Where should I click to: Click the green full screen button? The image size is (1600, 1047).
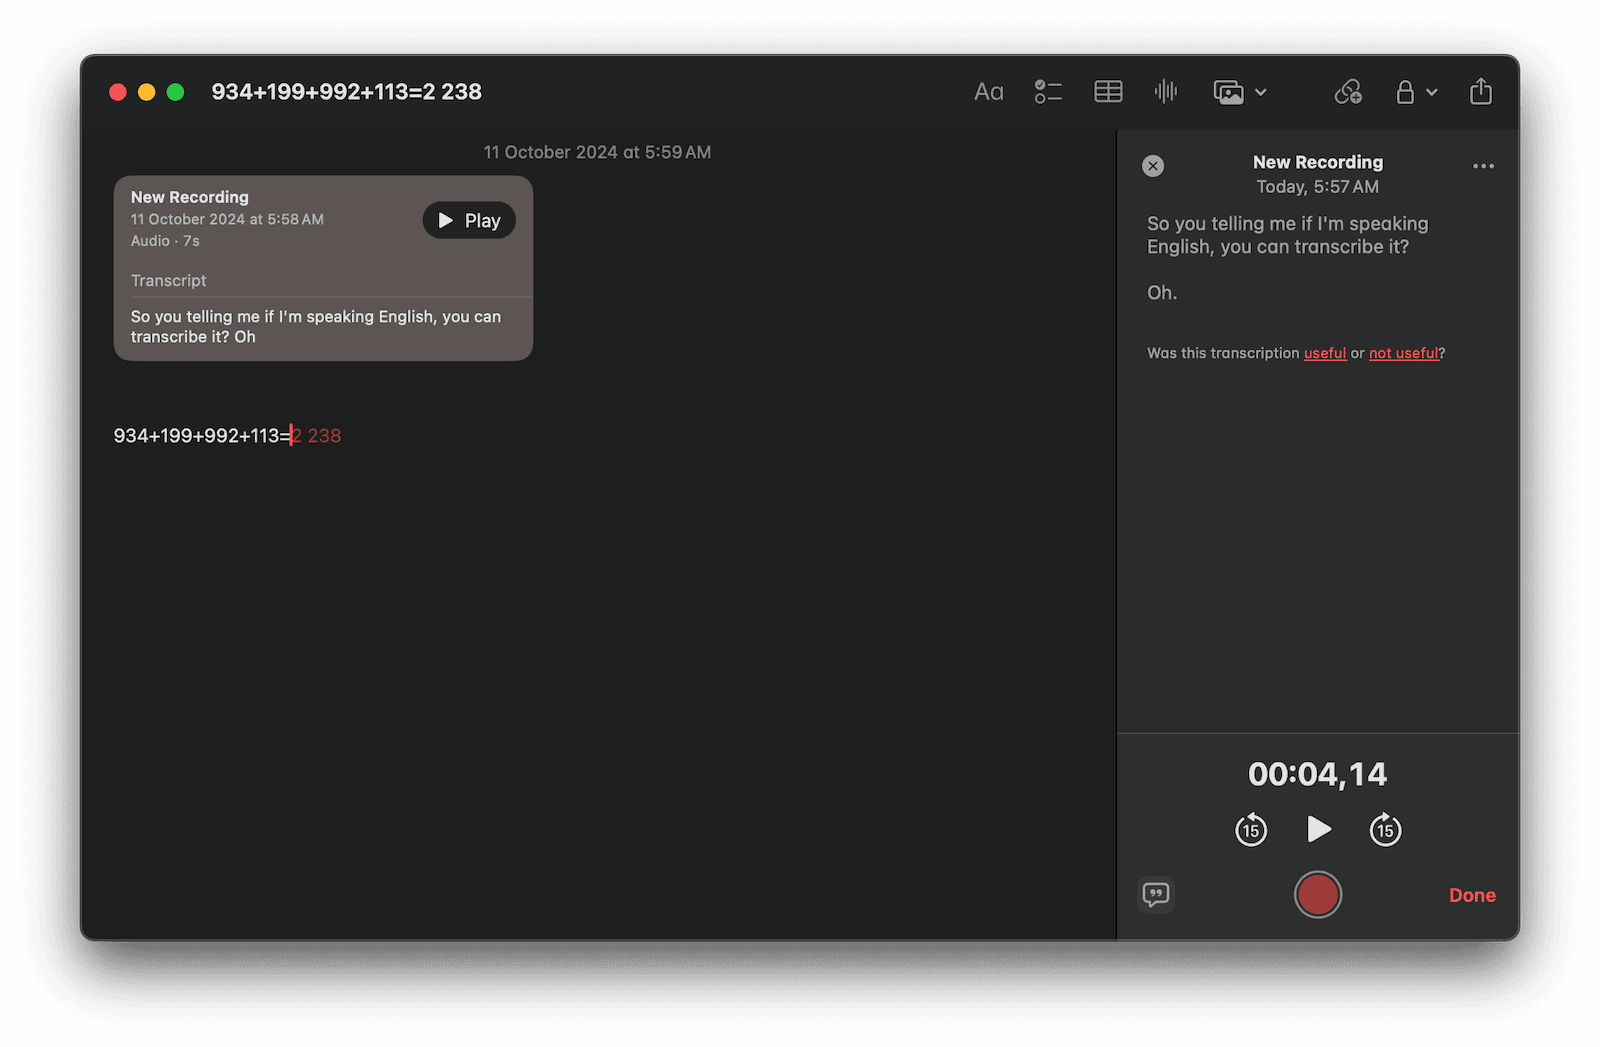coord(176,92)
